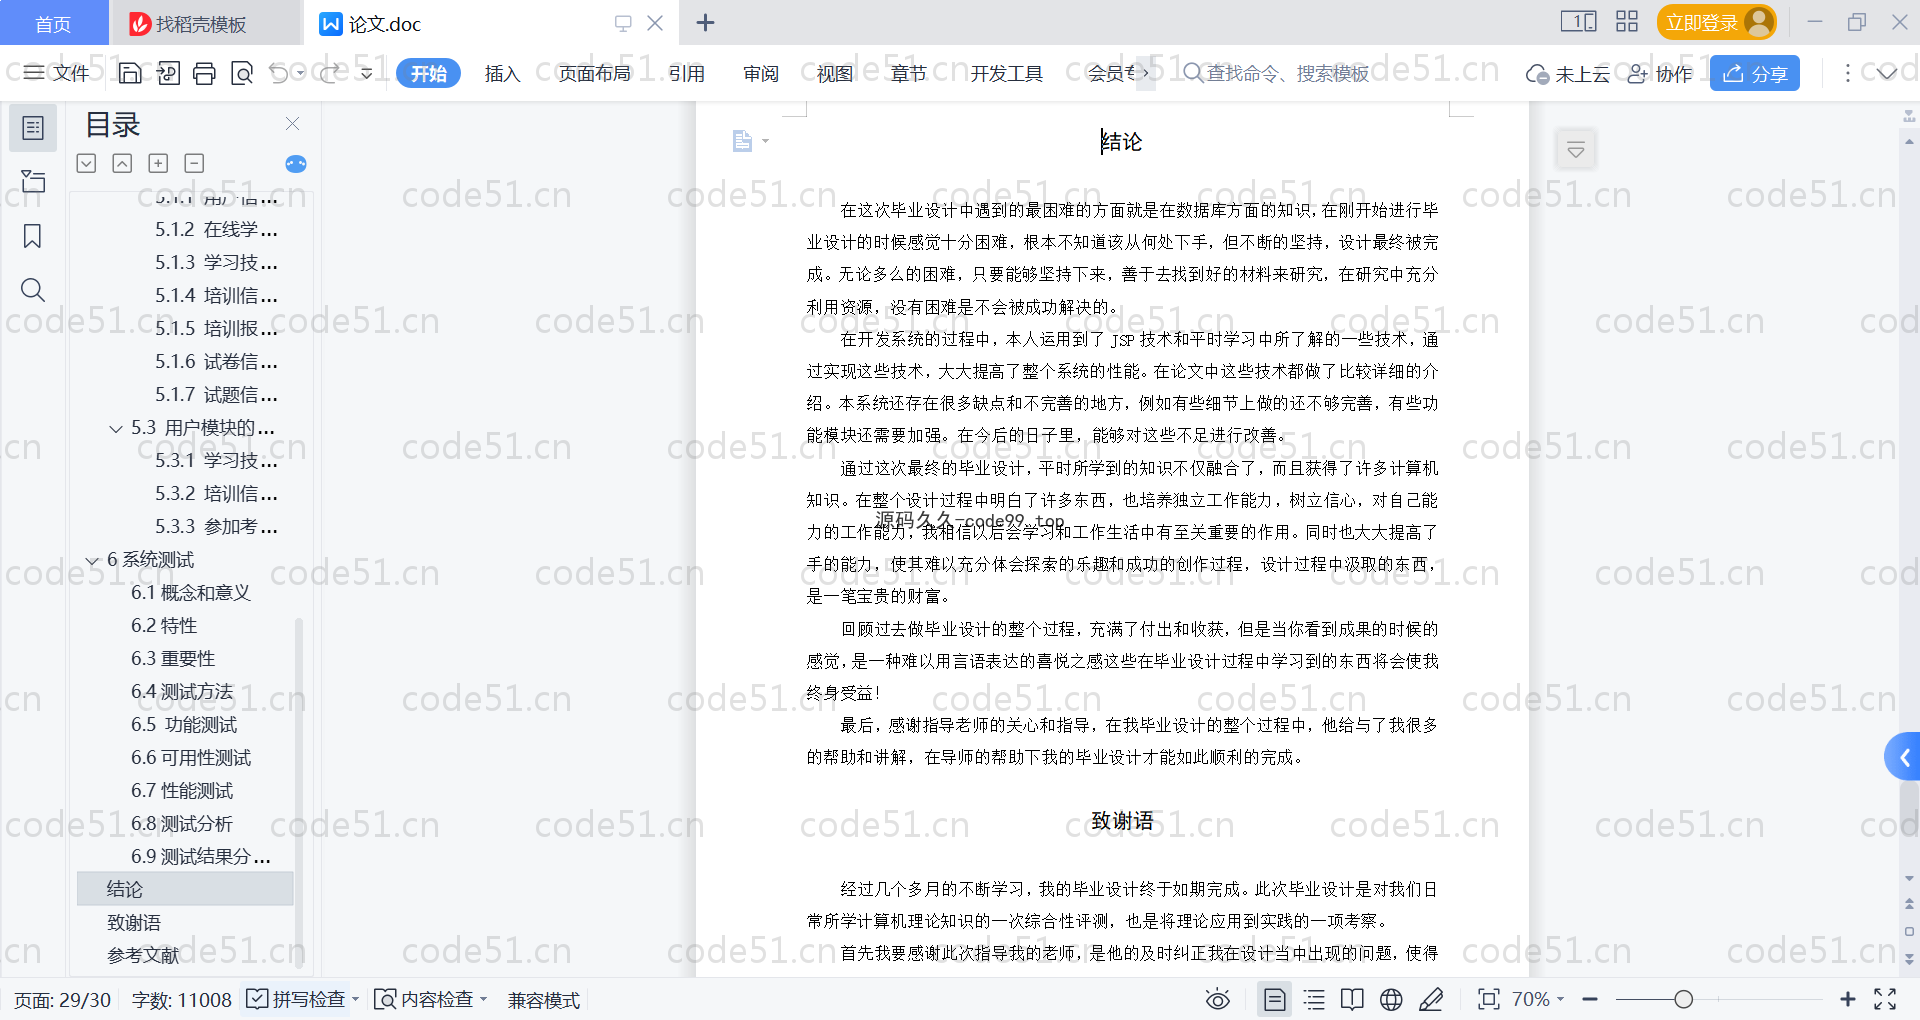This screenshot has height=1020, width=1920.
Task: Click the page icon beside the document margin
Action: [x=743, y=141]
